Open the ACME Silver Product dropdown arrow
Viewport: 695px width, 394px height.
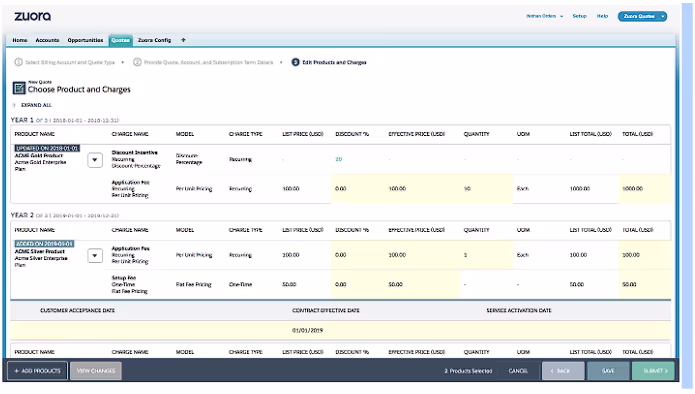[95, 256]
